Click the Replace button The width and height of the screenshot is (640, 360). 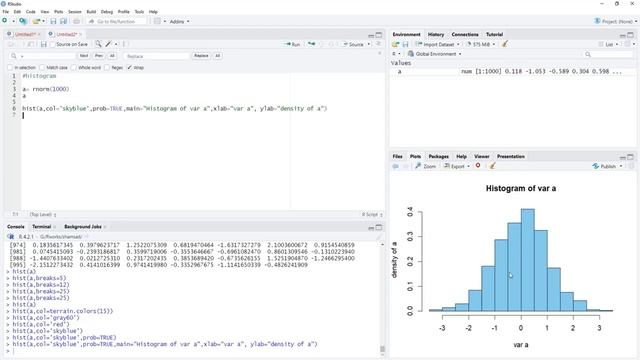201,56
